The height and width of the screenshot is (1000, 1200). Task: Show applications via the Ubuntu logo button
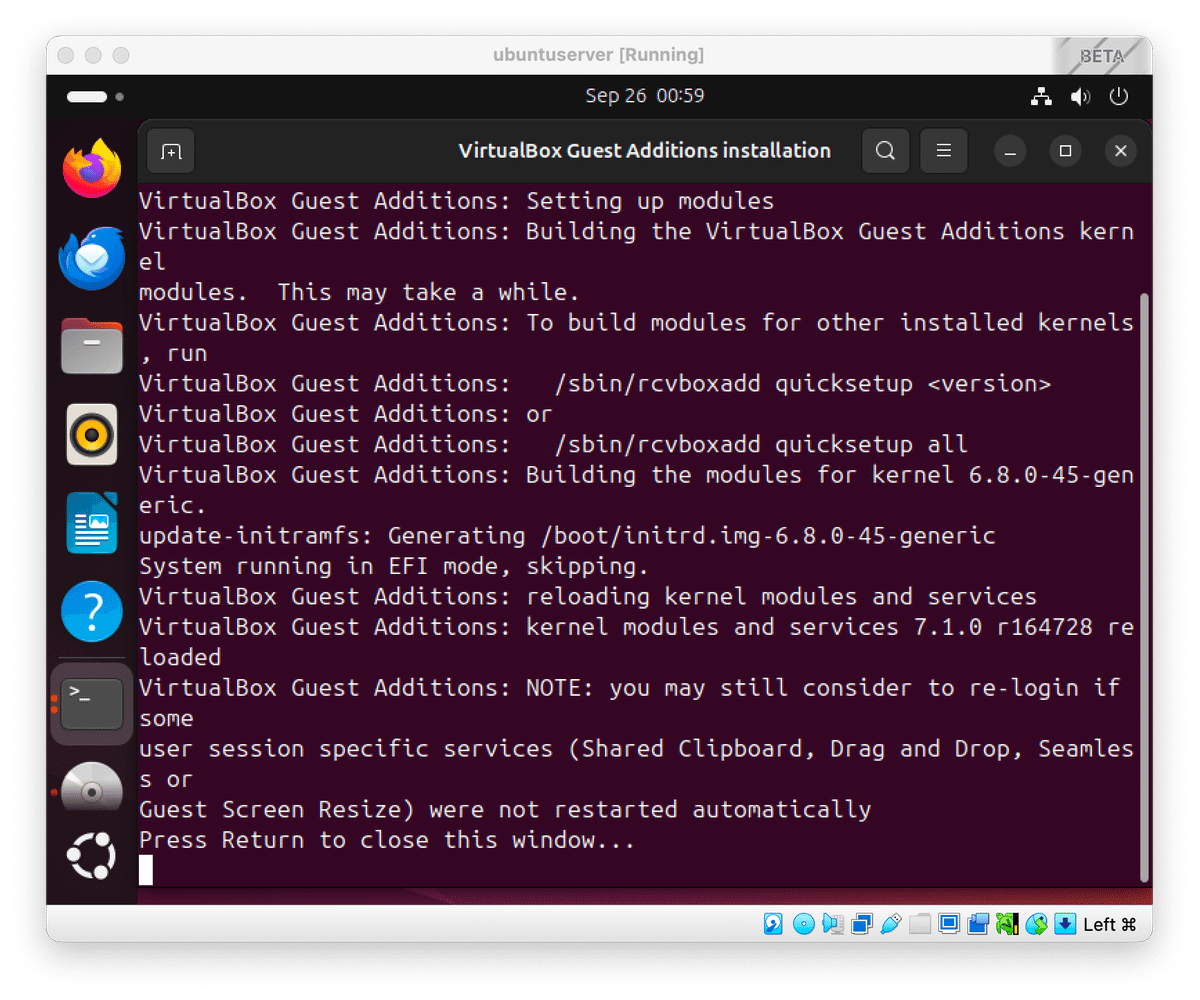click(92, 855)
